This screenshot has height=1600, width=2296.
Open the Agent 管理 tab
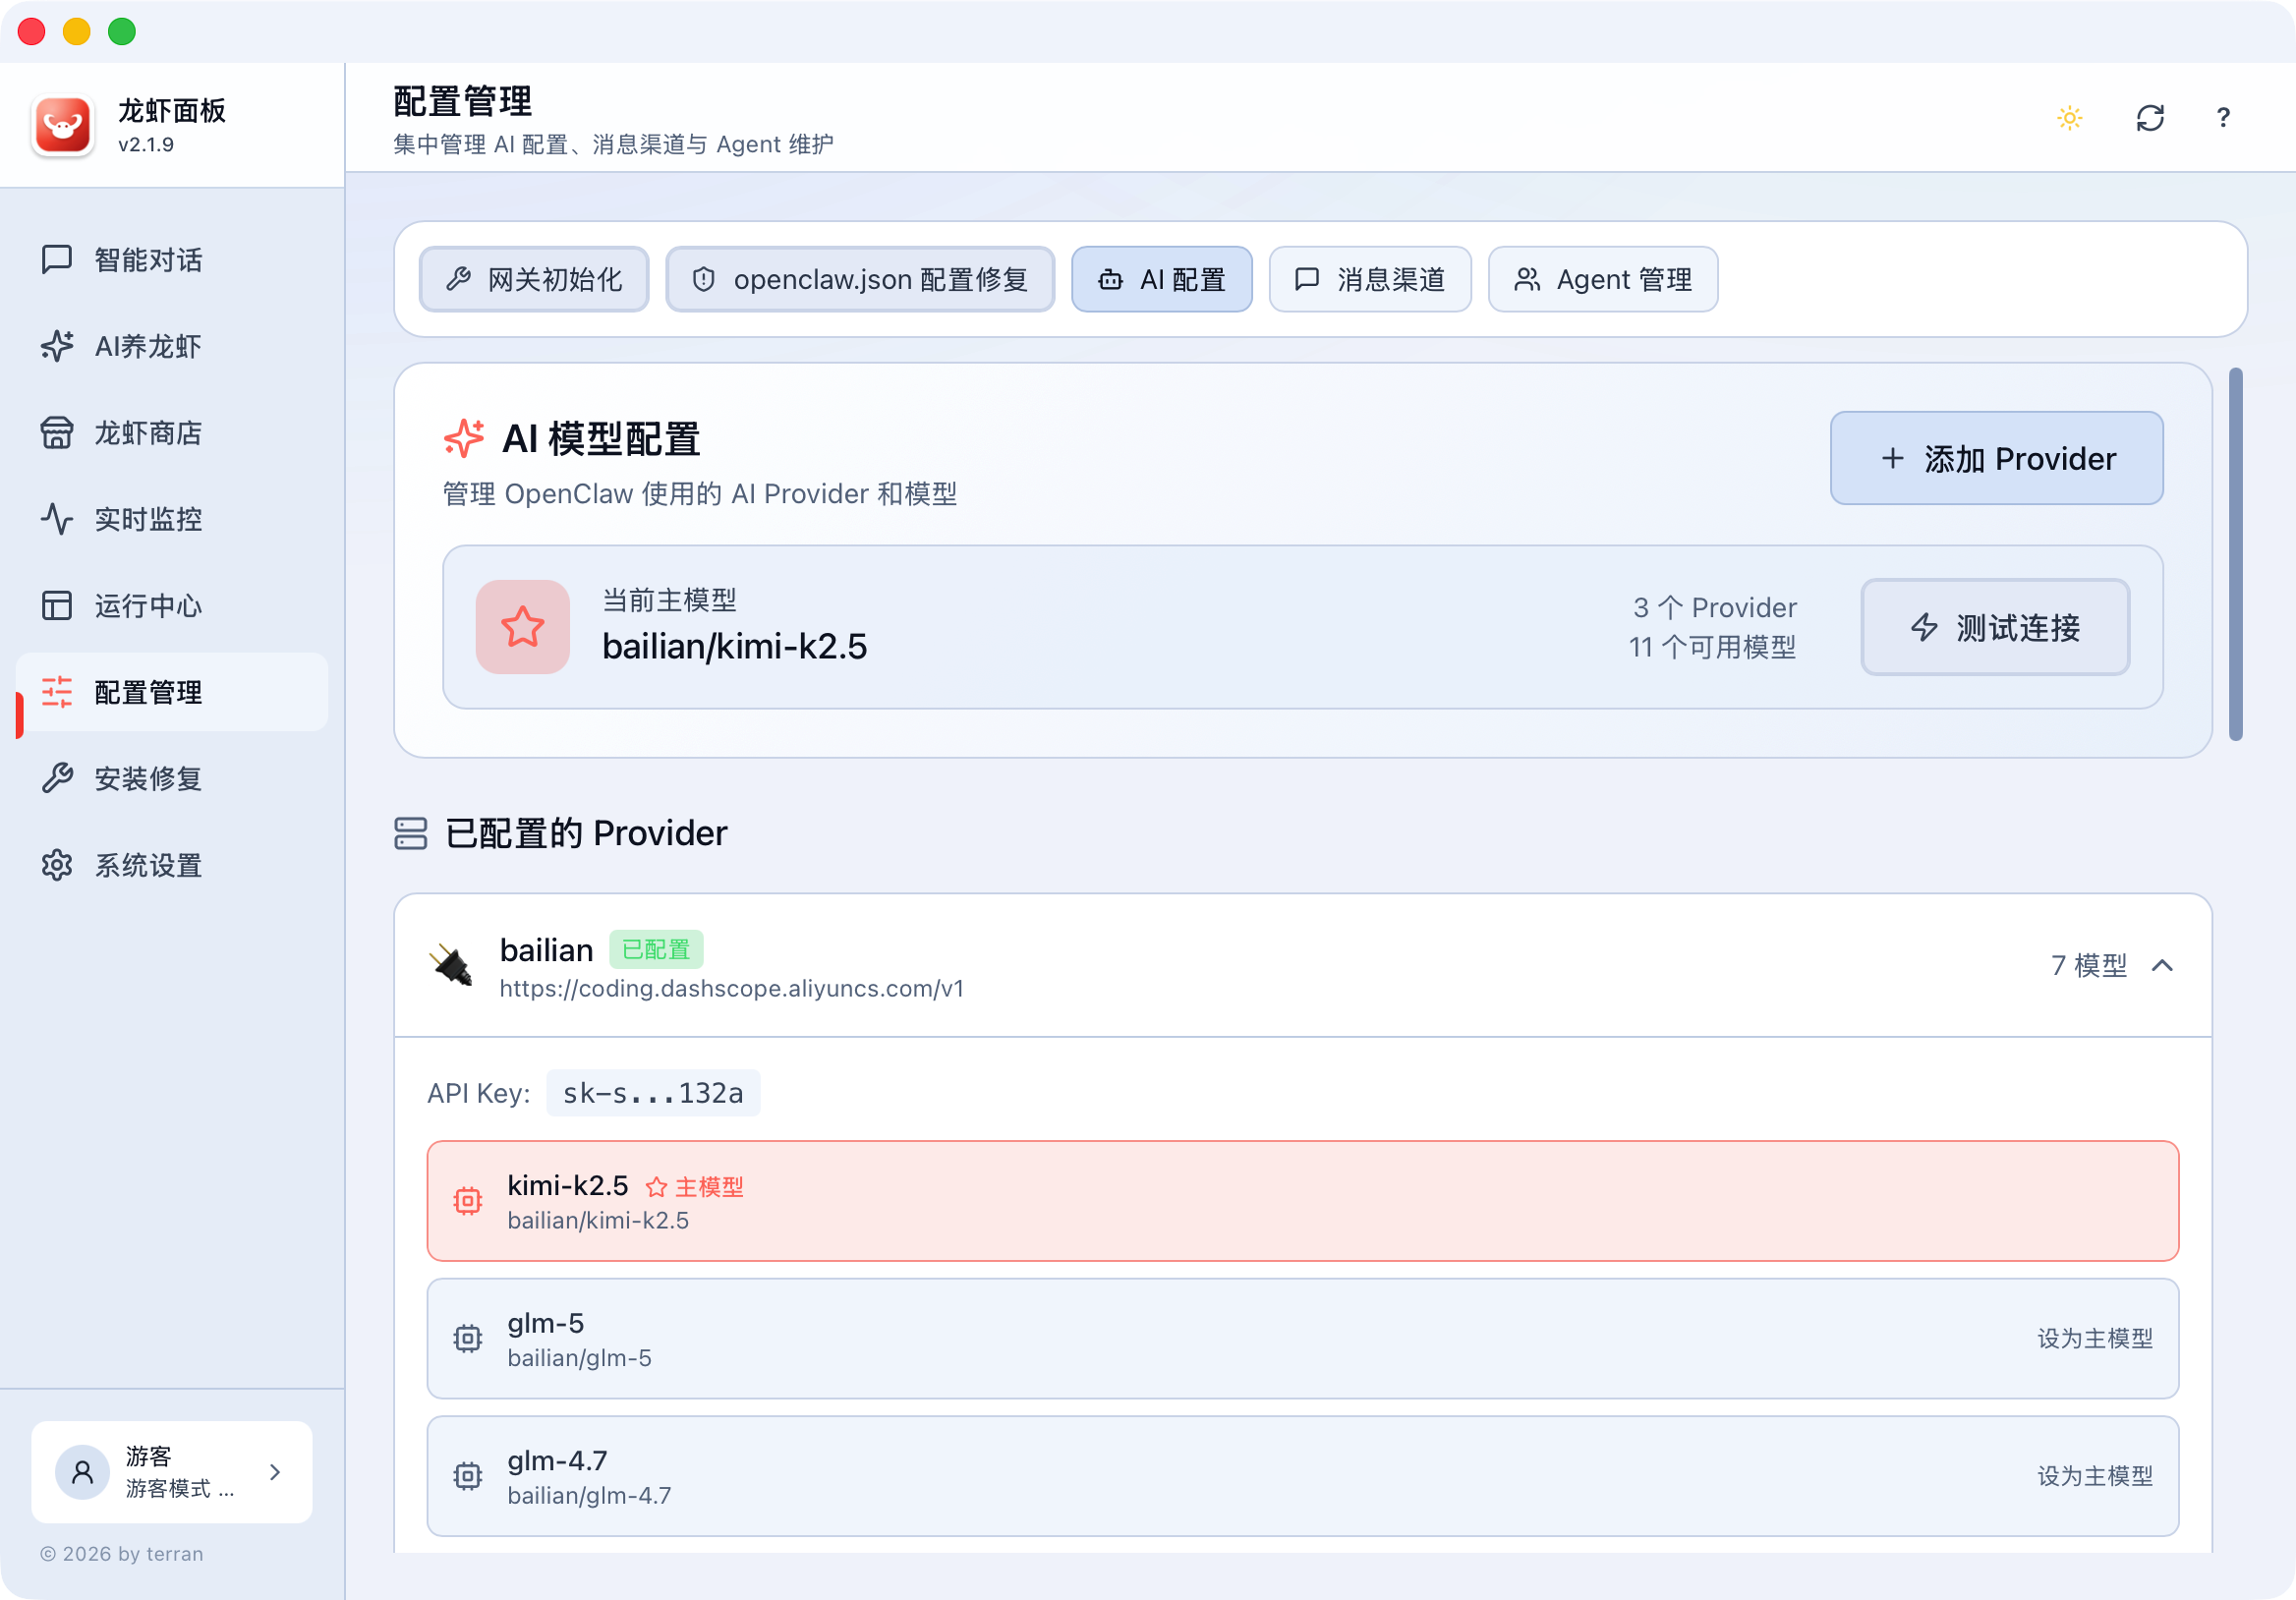click(x=1602, y=279)
